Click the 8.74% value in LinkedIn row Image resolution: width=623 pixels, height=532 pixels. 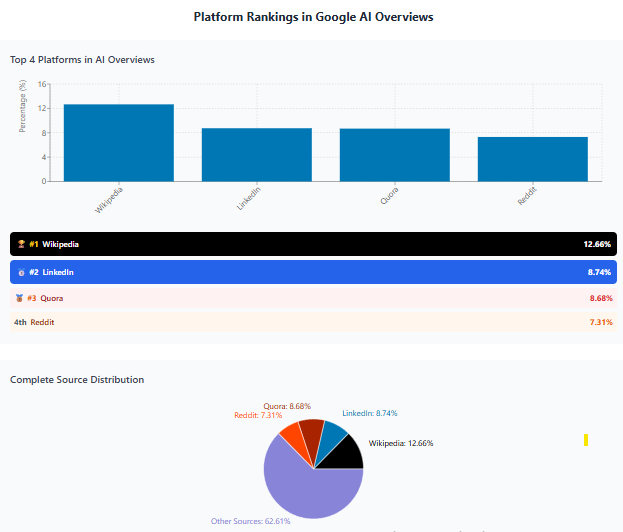click(599, 272)
